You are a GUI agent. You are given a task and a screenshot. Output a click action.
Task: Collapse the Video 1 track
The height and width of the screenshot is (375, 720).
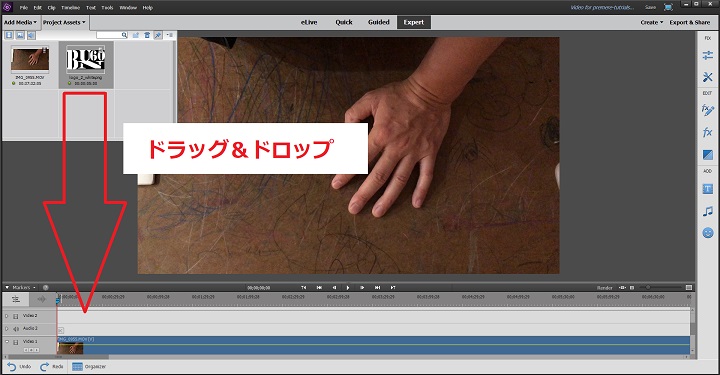tap(6, 342)
